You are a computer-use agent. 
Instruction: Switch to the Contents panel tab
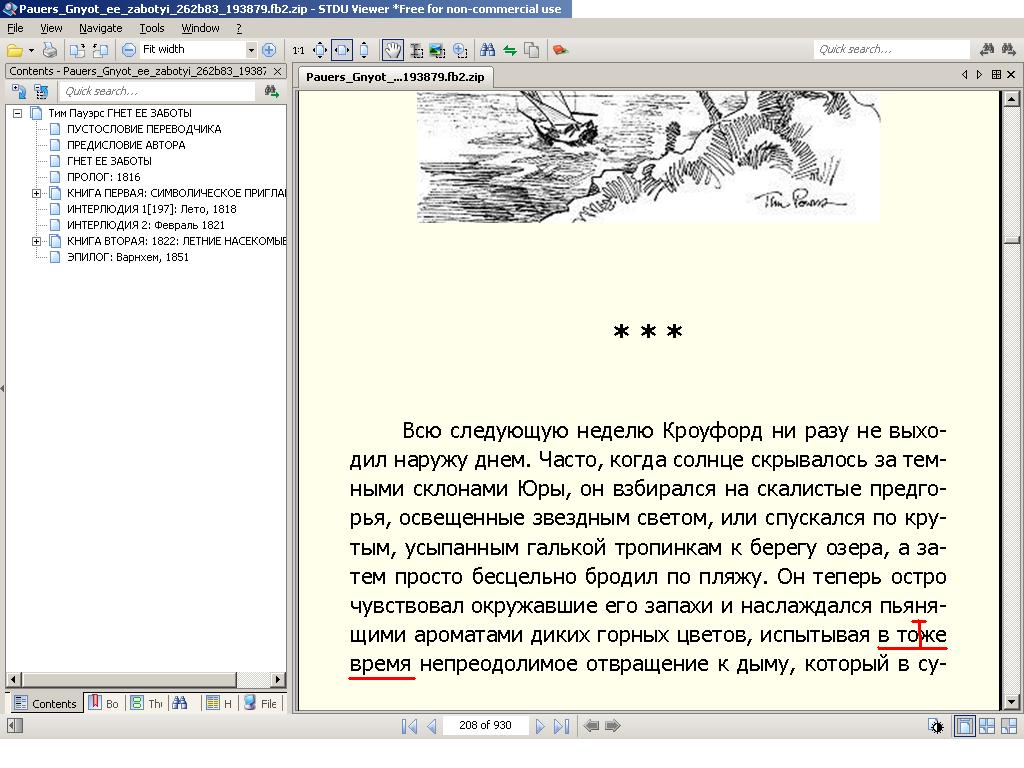tap(45, 703)
